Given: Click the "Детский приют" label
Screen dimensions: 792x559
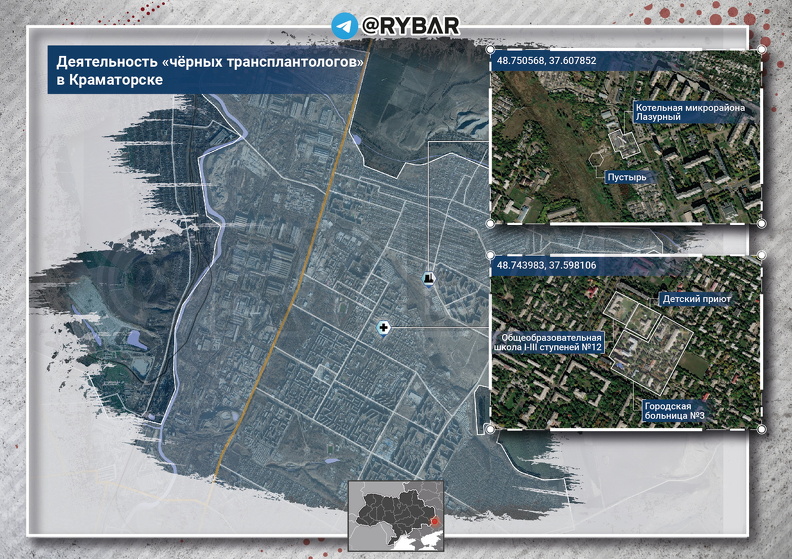Looking at the screenshot, I should [x=697, y=299].
